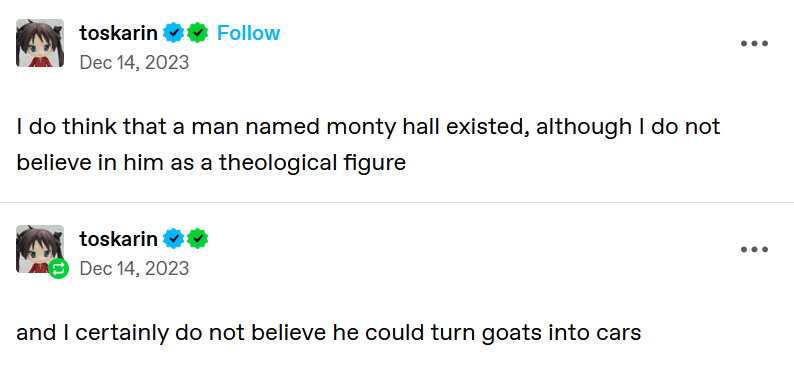Click the Dec 14, 2023 date of first post
The height and width of the screenshot is (374, 794).
click(x=134, y=63)
